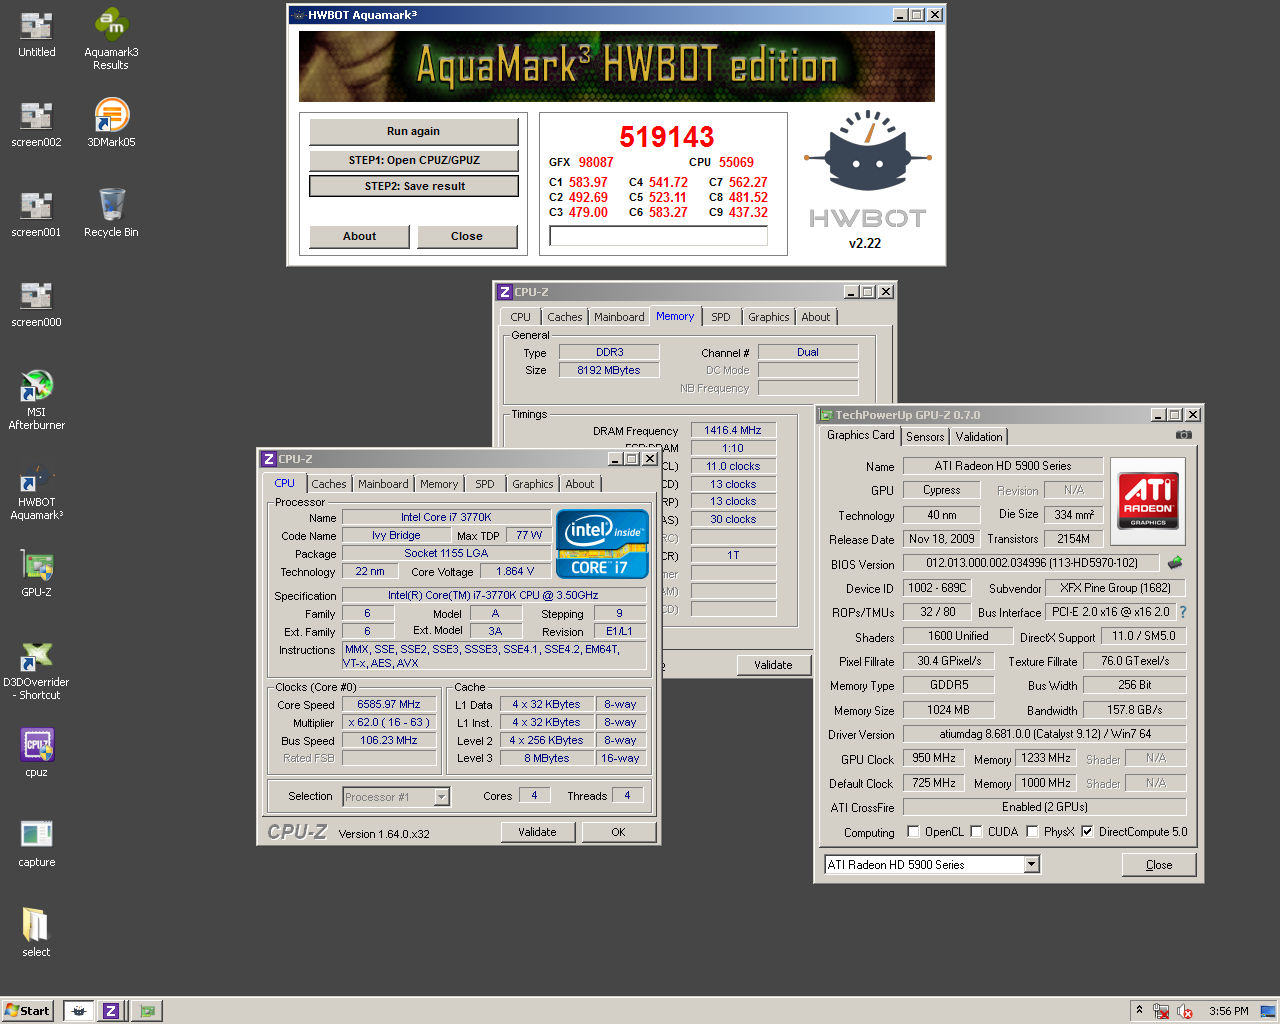Select CPU tab in background CPU-Z window
Image resolution: width=1280 pixels, height=1024 pixels.
[521, 317]
